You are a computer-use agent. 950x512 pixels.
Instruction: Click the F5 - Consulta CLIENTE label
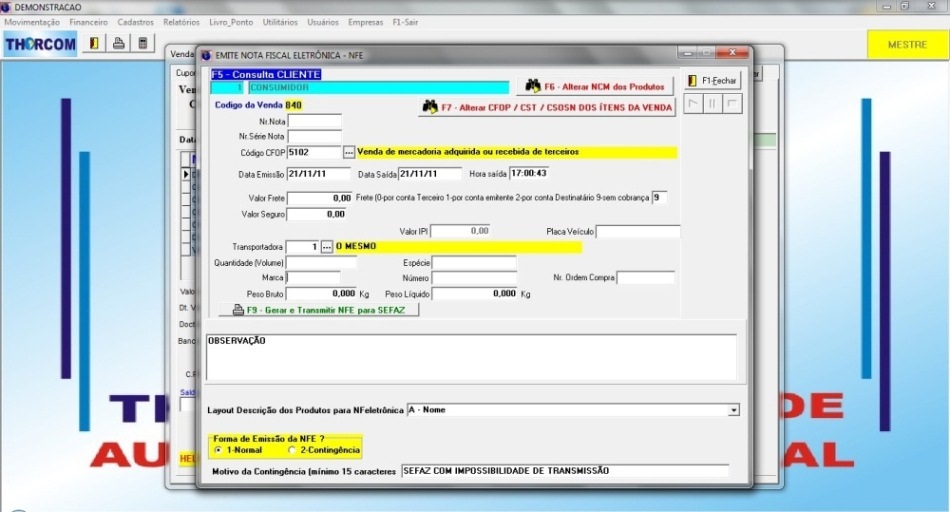pyautogui.click(x=267, y=74)
